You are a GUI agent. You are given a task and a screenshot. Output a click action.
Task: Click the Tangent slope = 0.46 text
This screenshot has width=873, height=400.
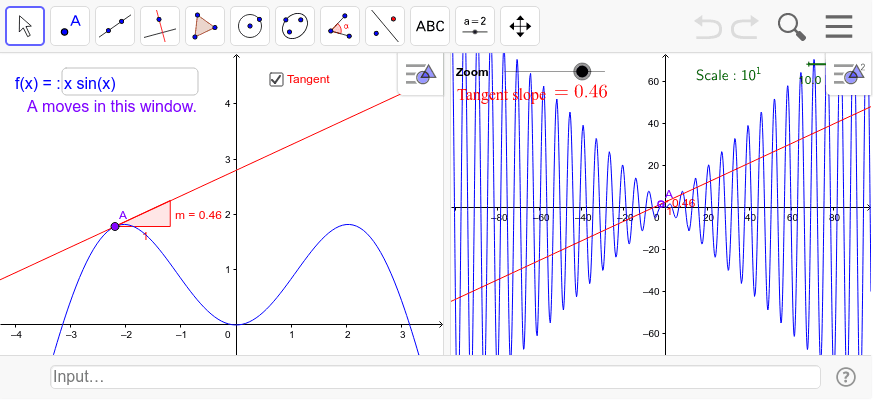(532, 93)
